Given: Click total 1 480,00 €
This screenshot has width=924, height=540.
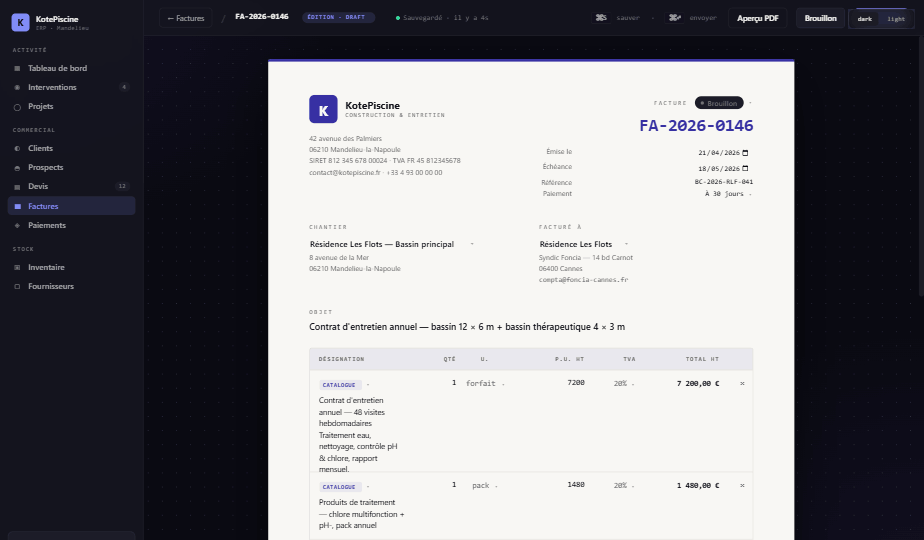Looking at the screenshot, I should point(698,486).
